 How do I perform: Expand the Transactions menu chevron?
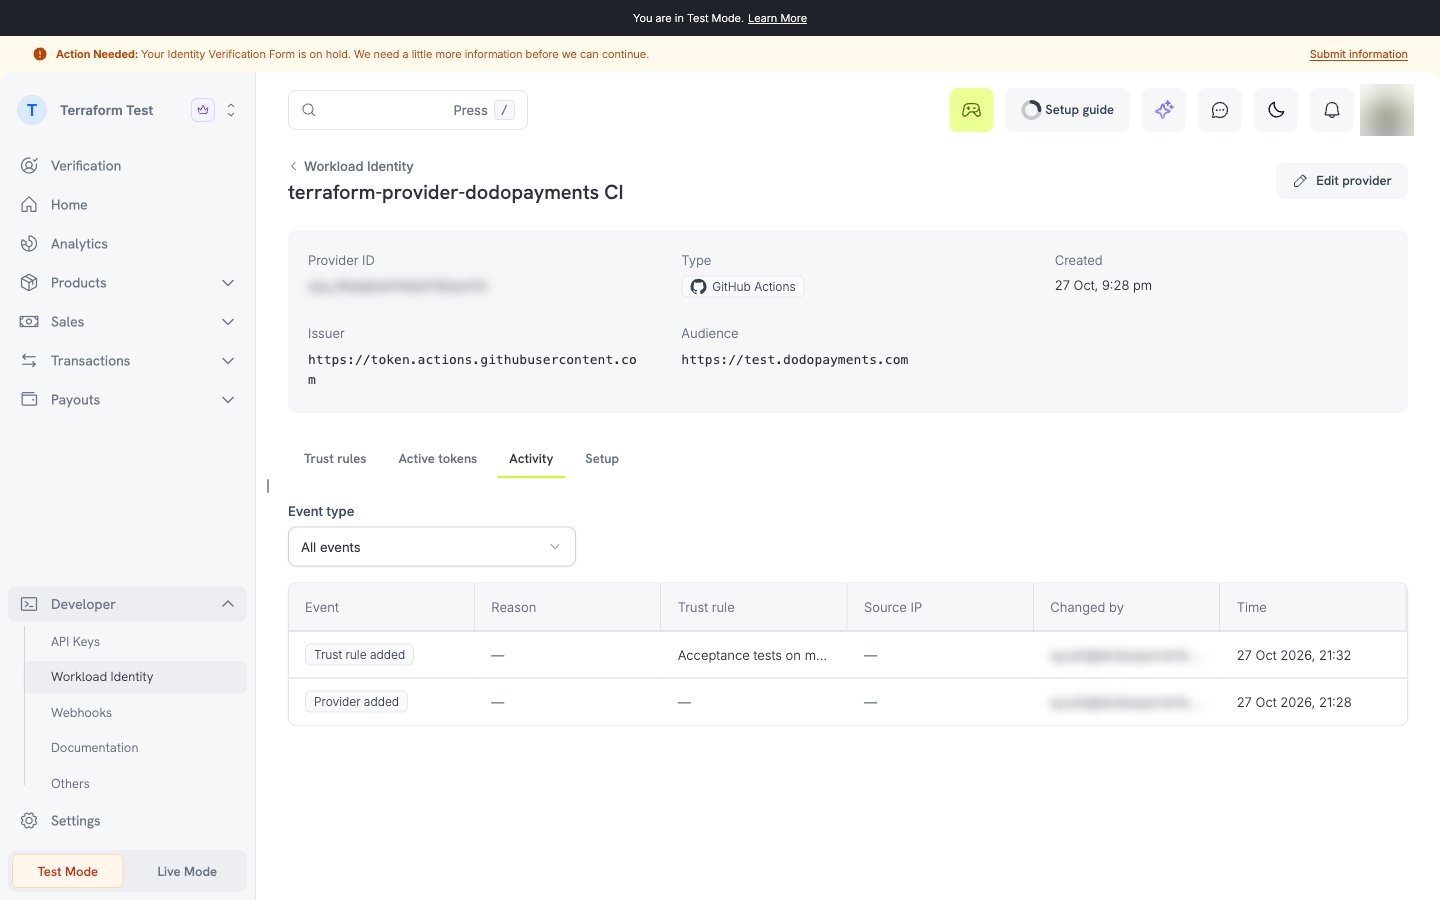tap(228, 361)
